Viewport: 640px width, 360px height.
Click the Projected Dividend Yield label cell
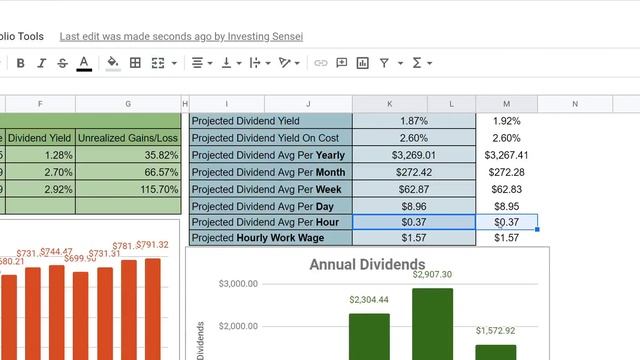271,121
